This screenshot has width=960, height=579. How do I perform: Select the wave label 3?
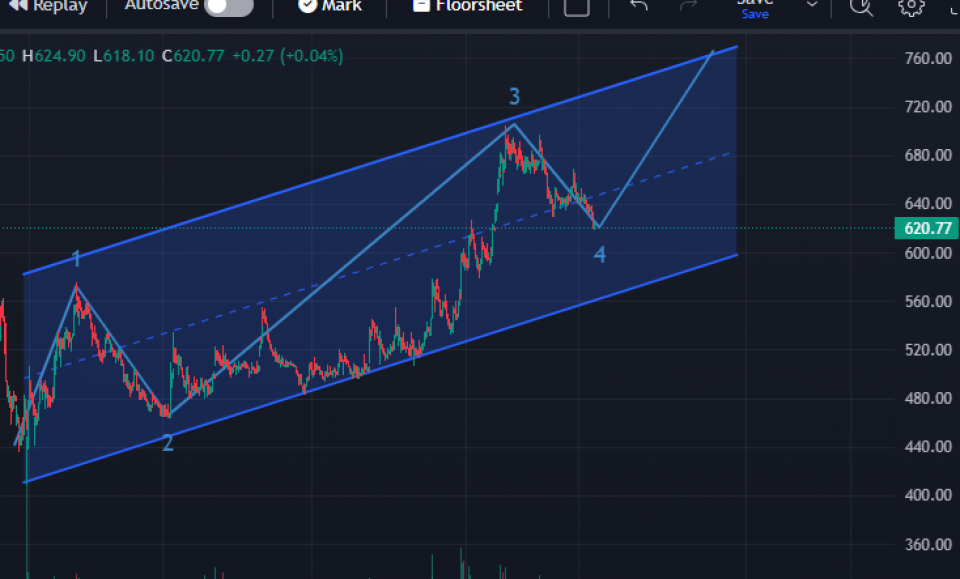point(514,97)
